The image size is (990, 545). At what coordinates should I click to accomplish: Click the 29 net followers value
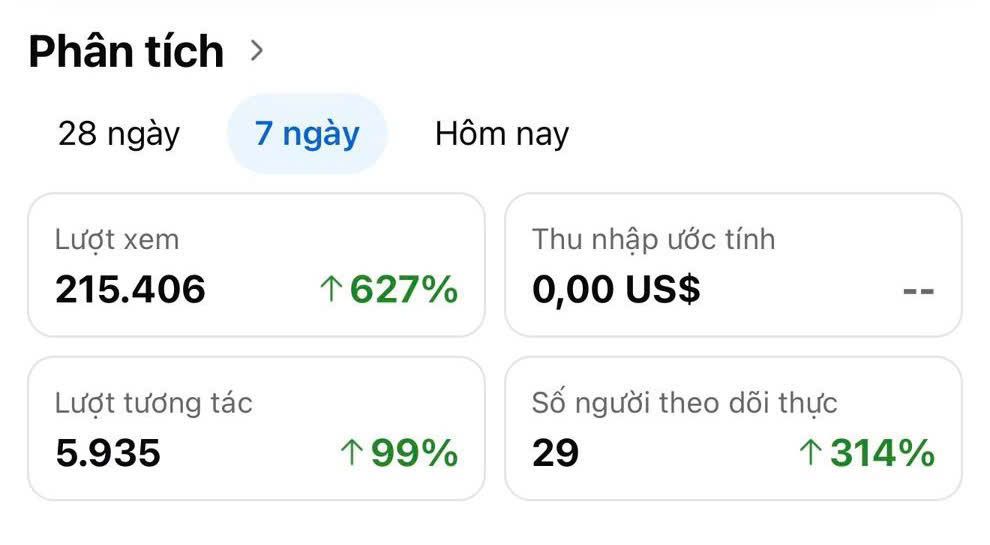tap(555, 454)
